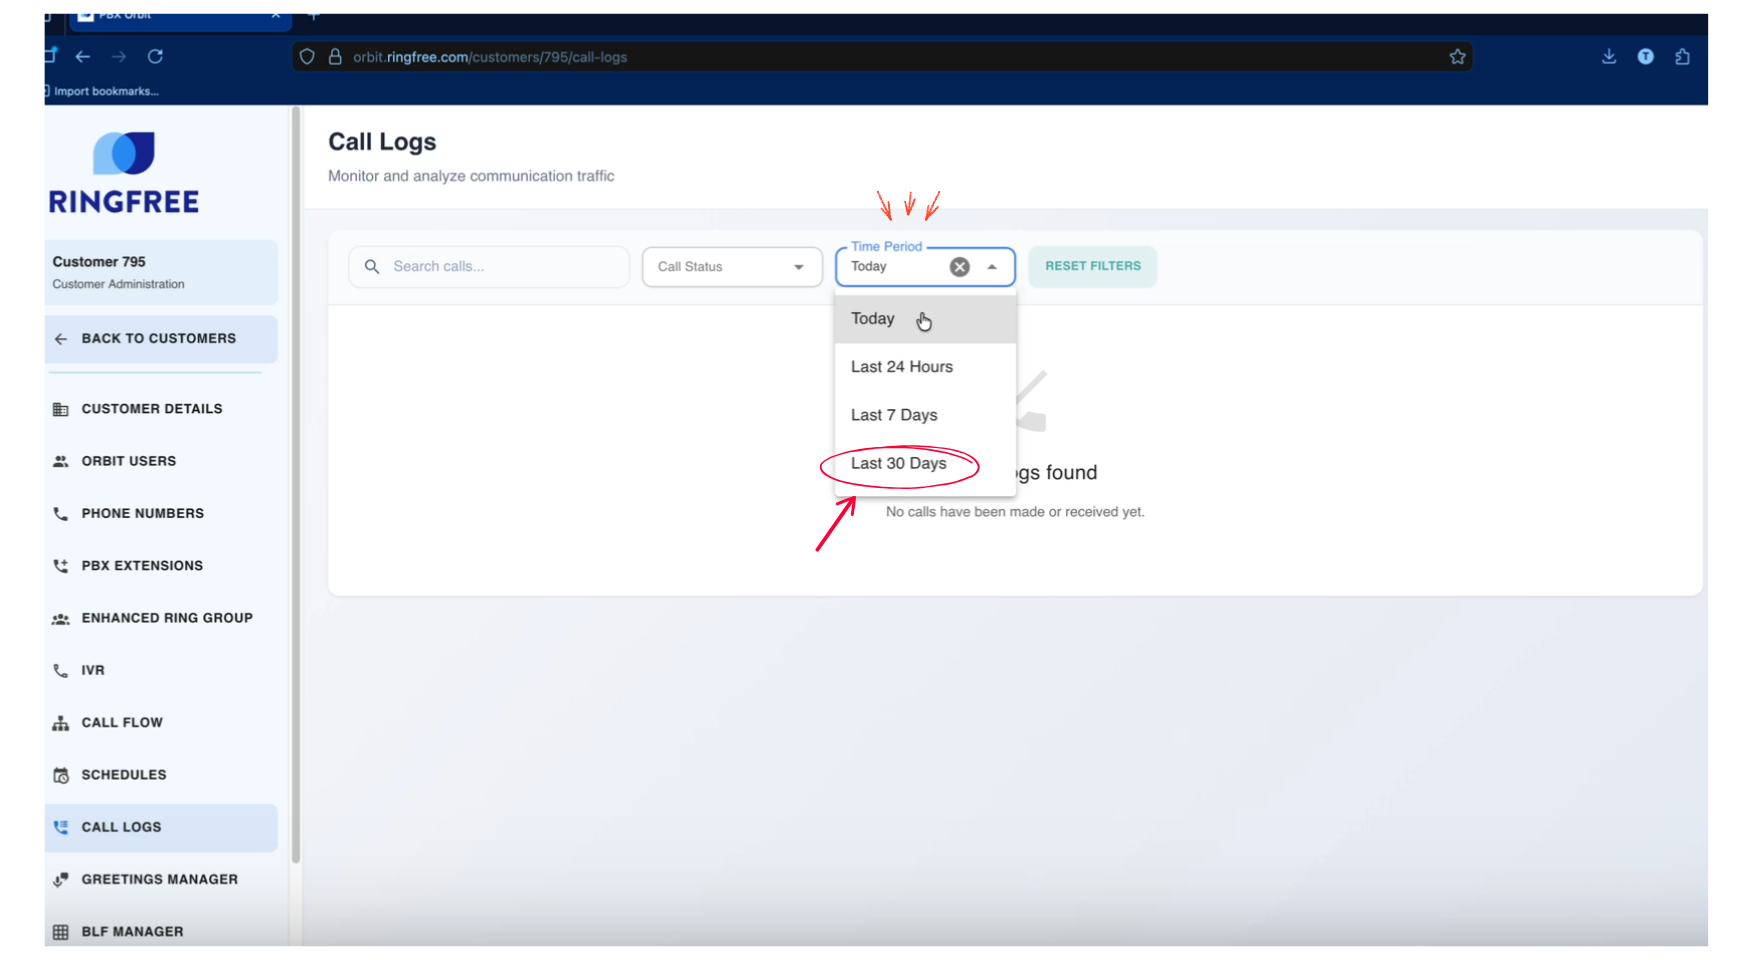Image resolution: width=1753 pixels, height=960 pixels.
Task: Collapse the Time Period dropdown arrow
Action: pos(992,267)
